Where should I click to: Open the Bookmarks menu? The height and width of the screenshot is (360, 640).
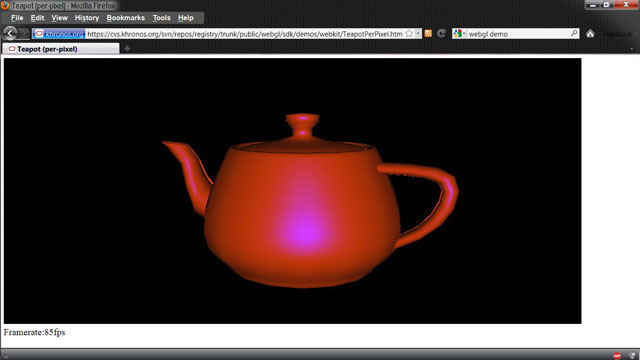[x=126, y=18]
